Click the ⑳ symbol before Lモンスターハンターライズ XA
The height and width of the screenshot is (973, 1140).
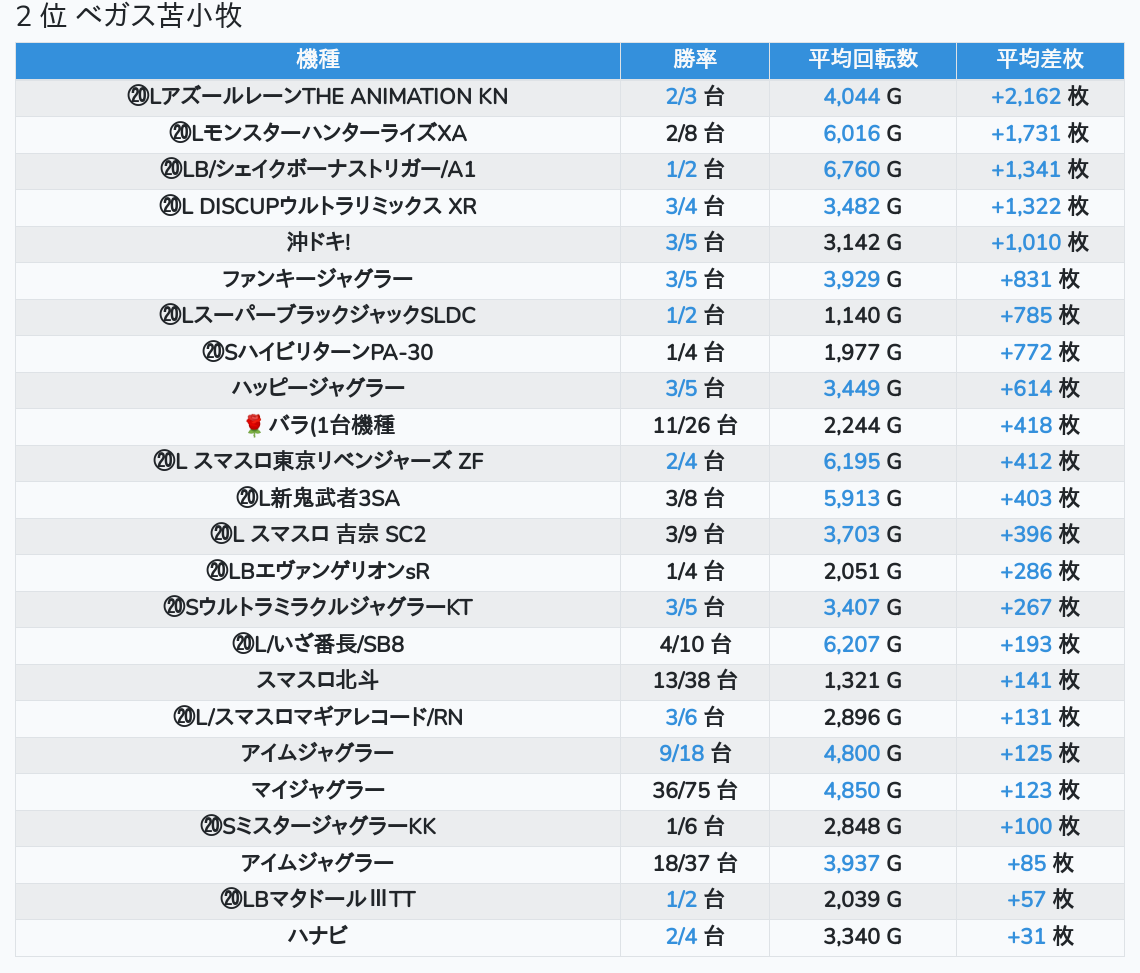point(181,134)
